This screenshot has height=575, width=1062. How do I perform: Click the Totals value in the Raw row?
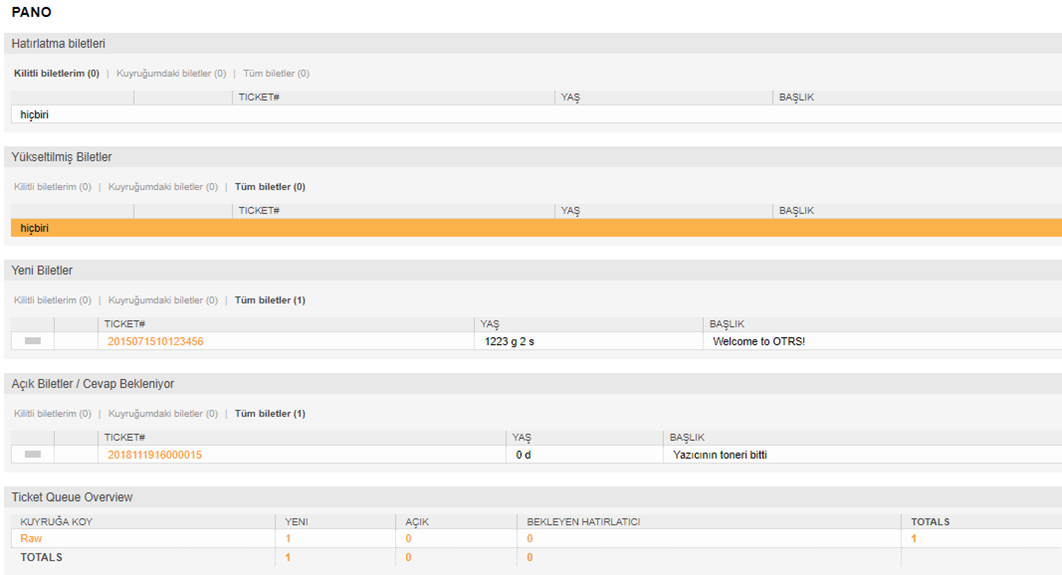pos(914,539)
